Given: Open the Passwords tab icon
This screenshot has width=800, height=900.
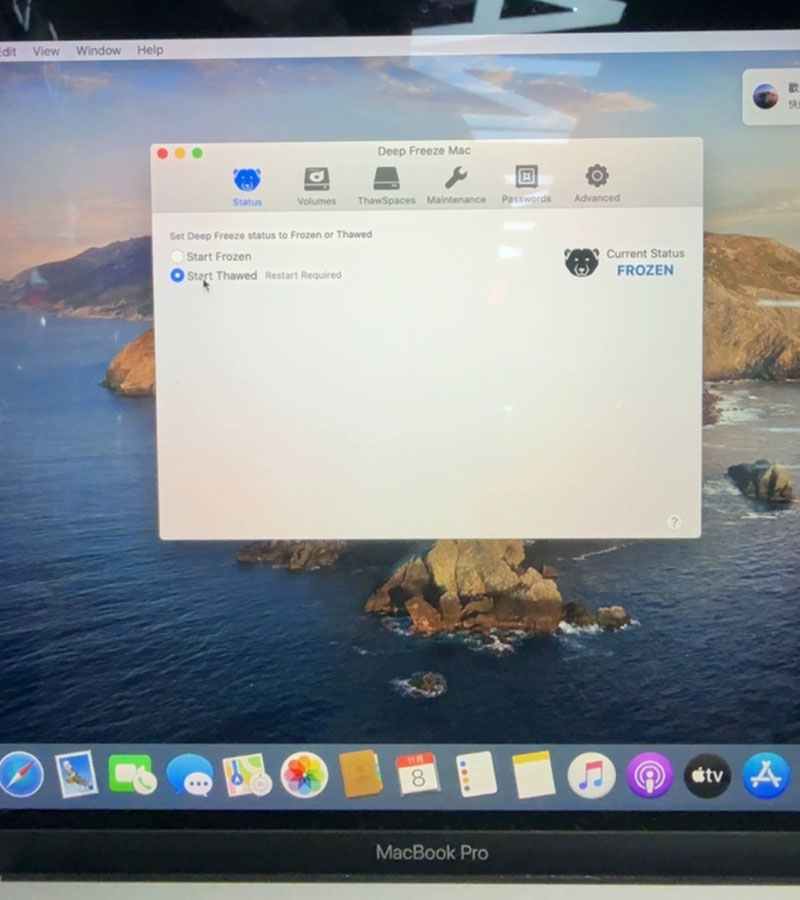Looking at the screenshot, I should (x=526, y=178).
